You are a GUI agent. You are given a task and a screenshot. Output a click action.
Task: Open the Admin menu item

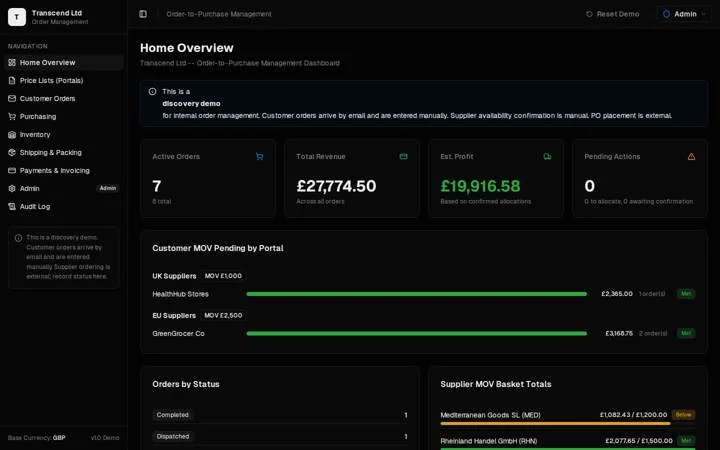tap(63, 188)
